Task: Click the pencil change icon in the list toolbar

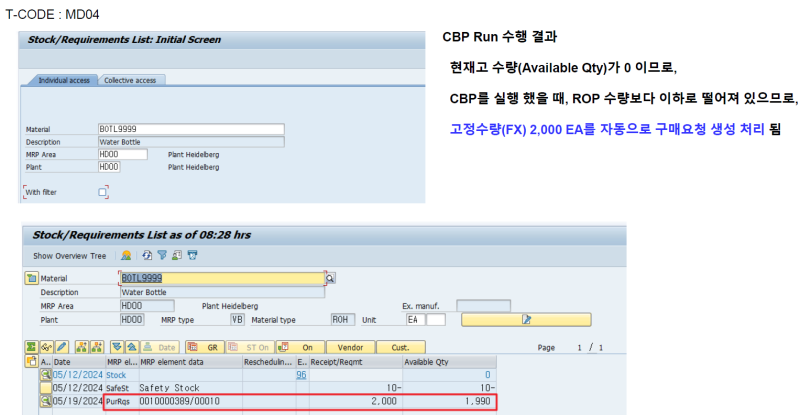Action: [x=62, y=347]
